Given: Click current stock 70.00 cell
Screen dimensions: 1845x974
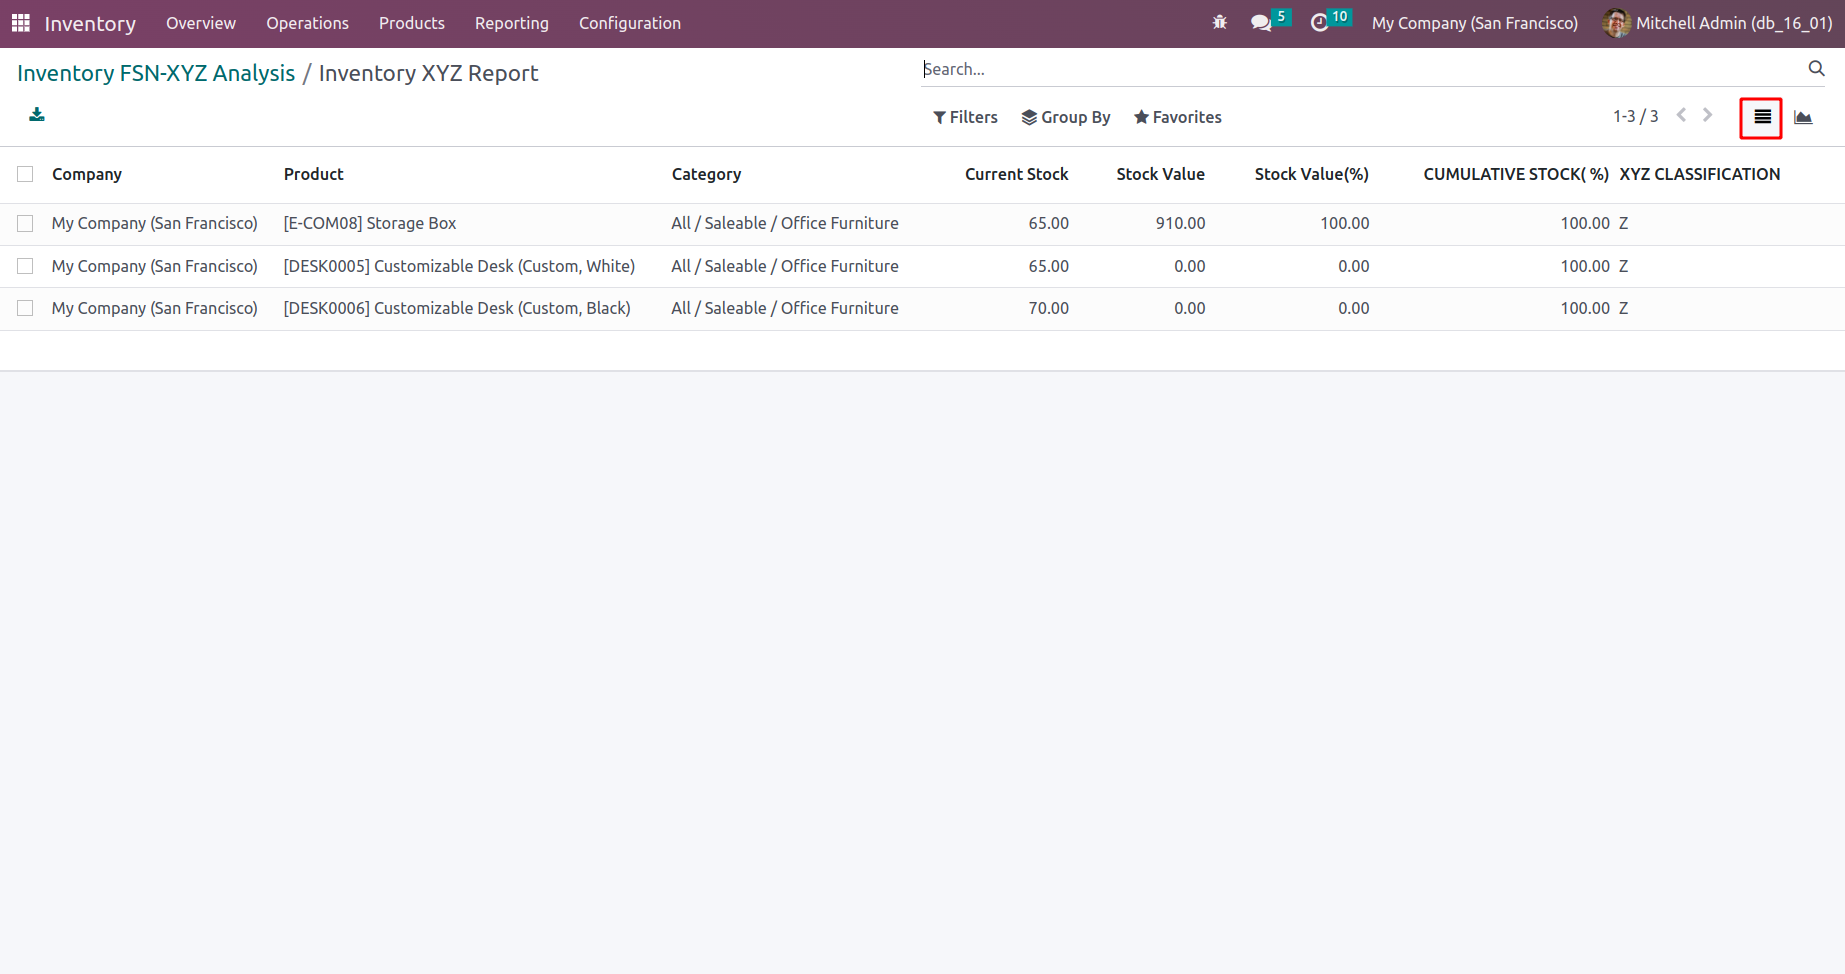Looking at the screenshot, I should click(1049, 308).
